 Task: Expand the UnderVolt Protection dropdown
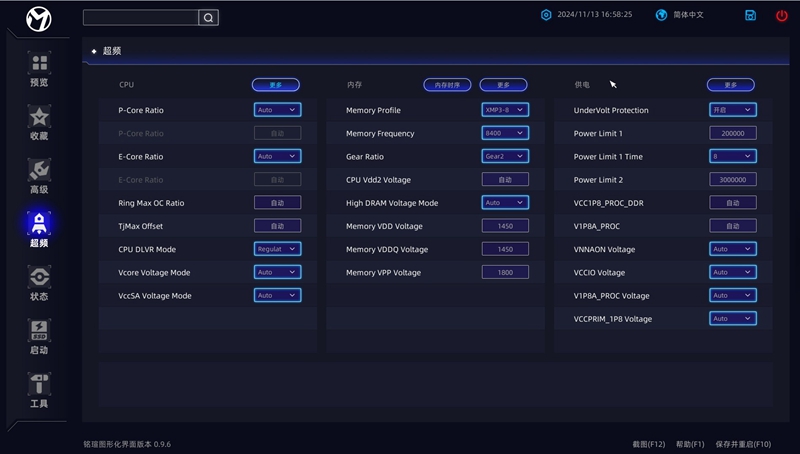click(733, 110)
